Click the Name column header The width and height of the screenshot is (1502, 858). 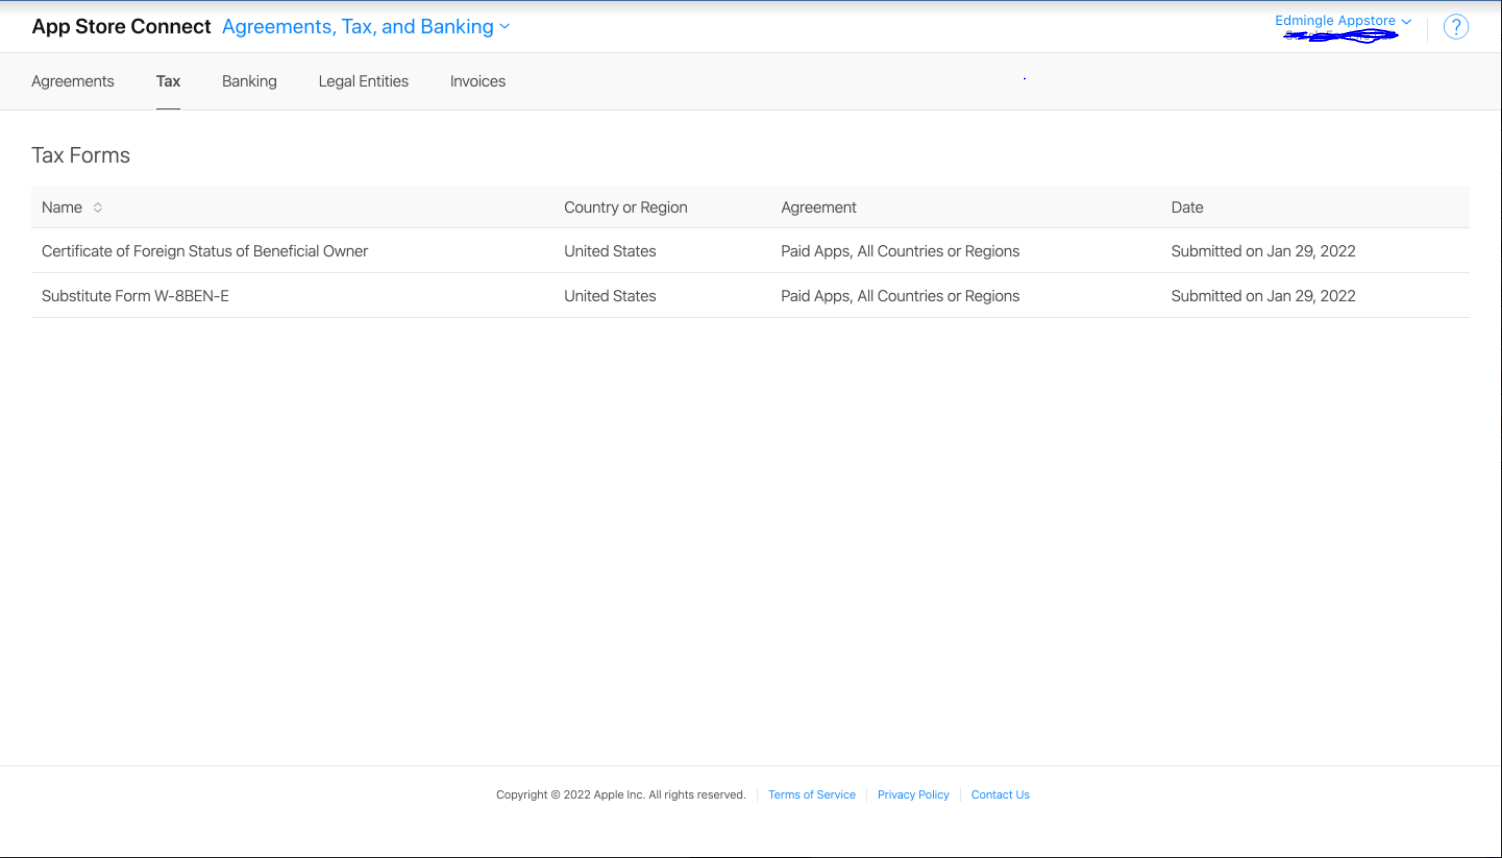click(x=62, y=208)
